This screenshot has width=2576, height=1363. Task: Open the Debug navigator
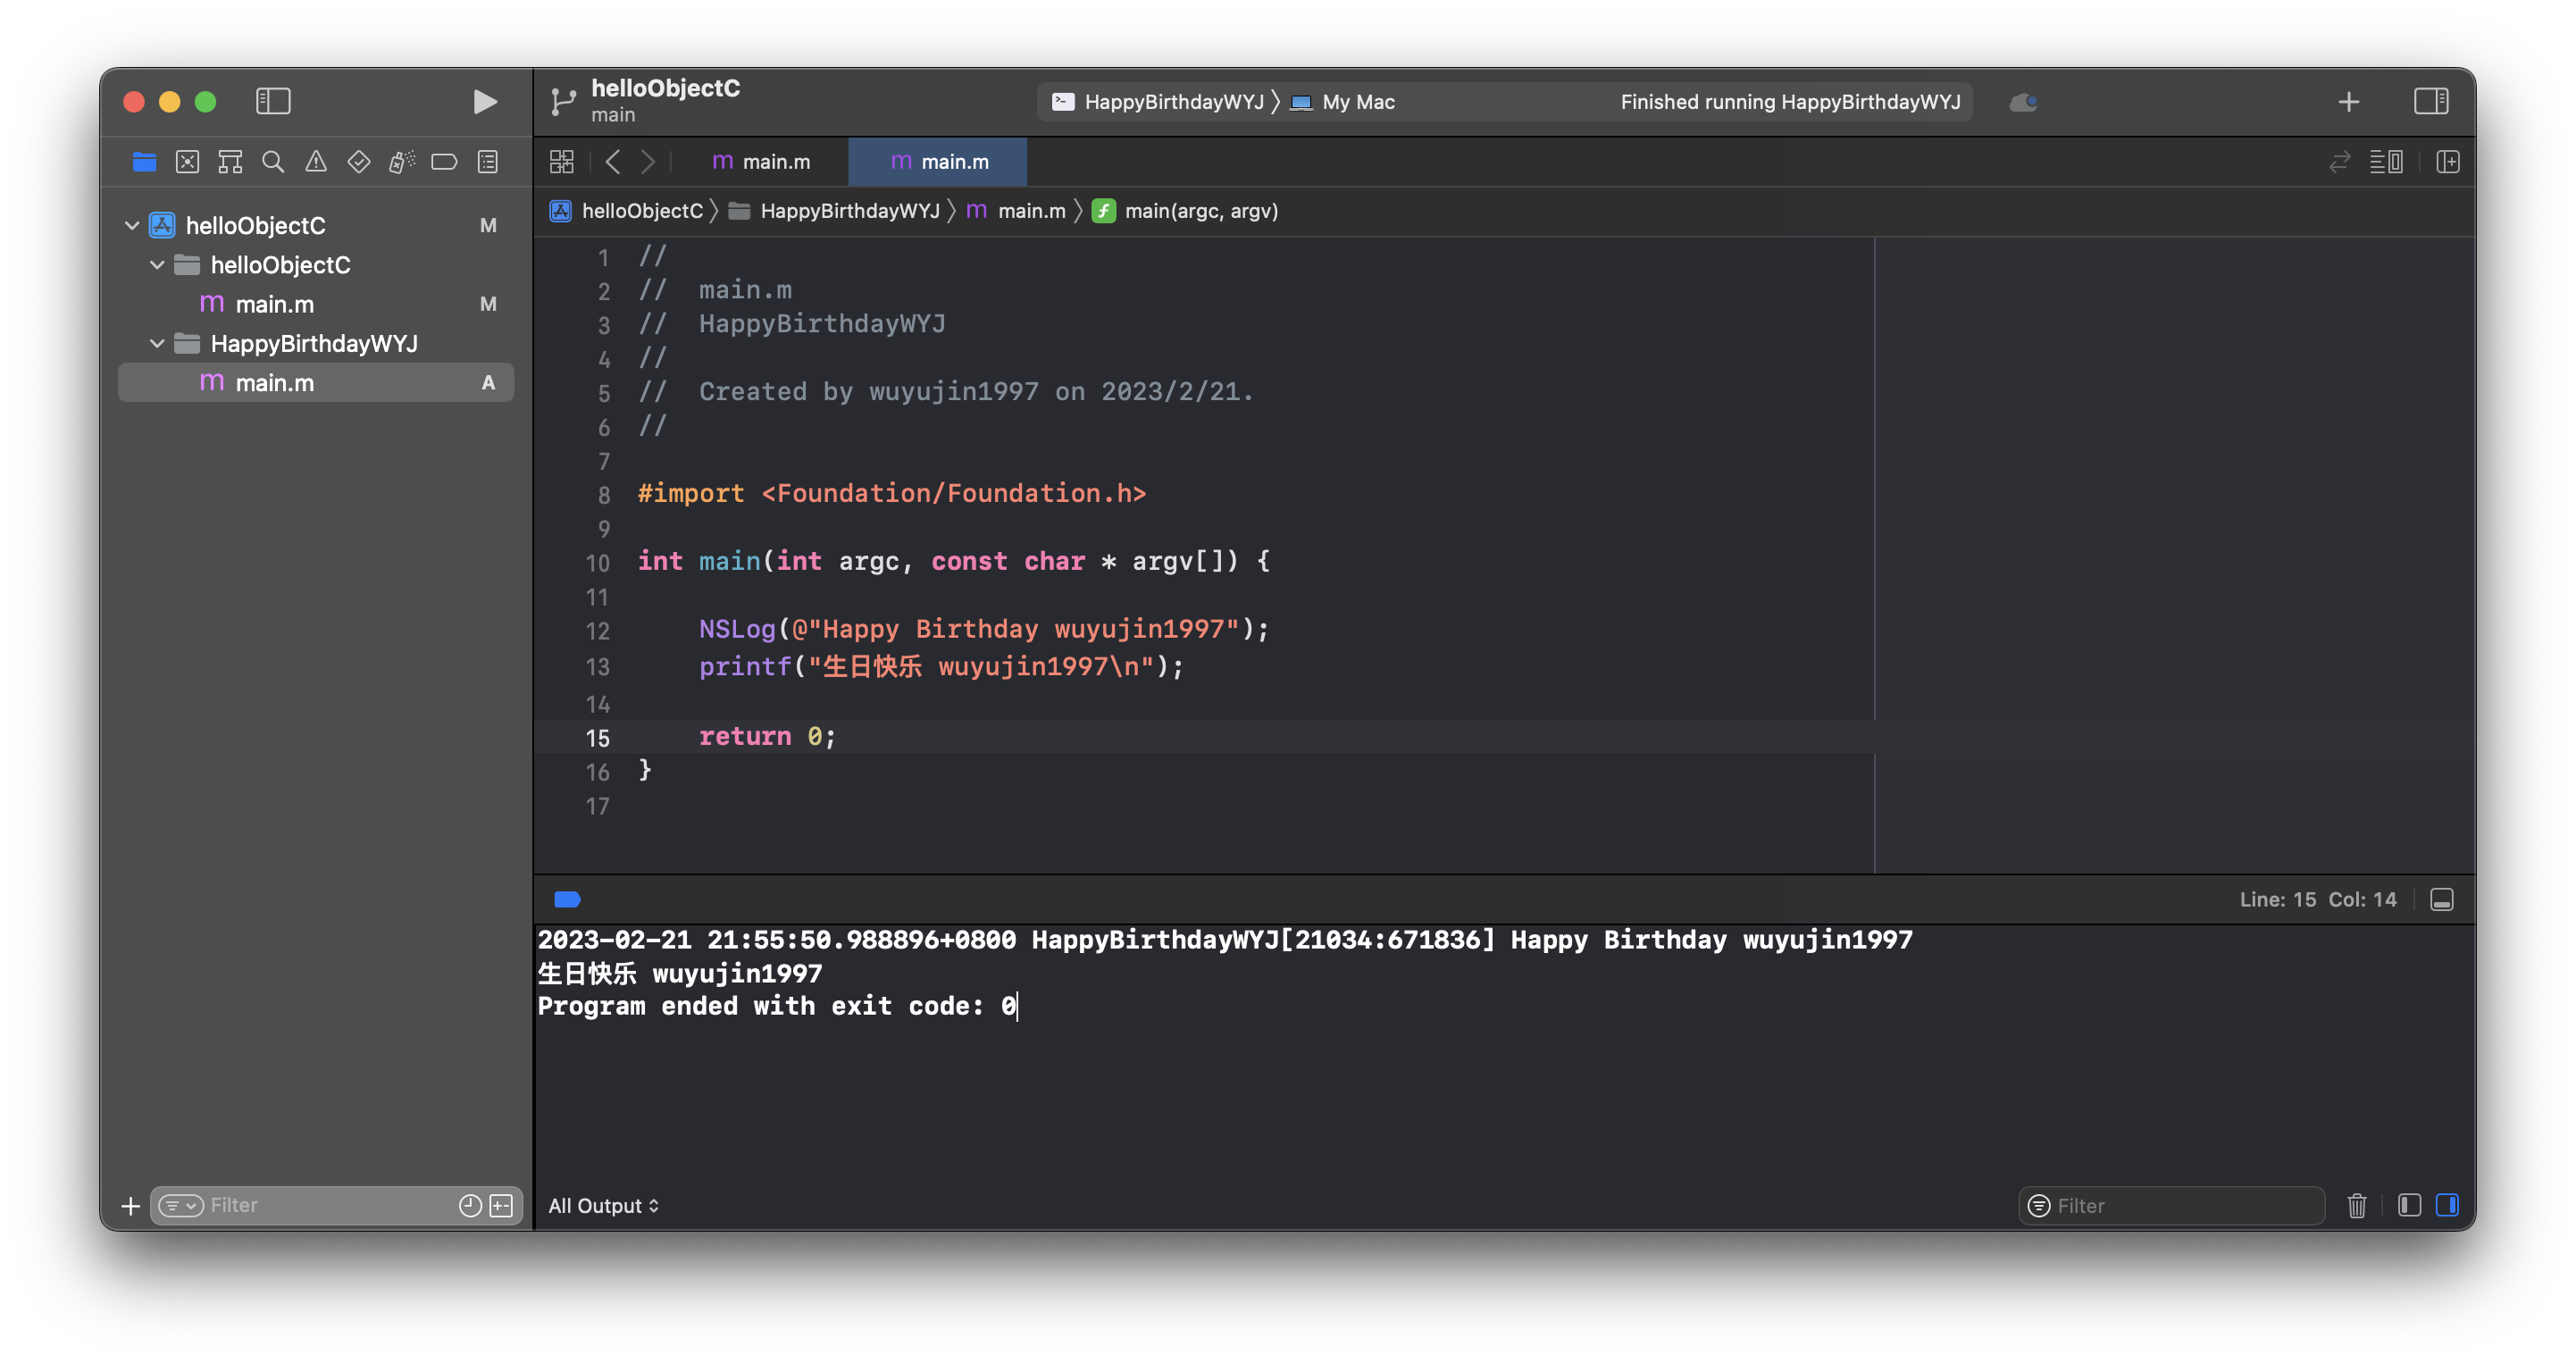pyautogui.click(x=402, y=162)
